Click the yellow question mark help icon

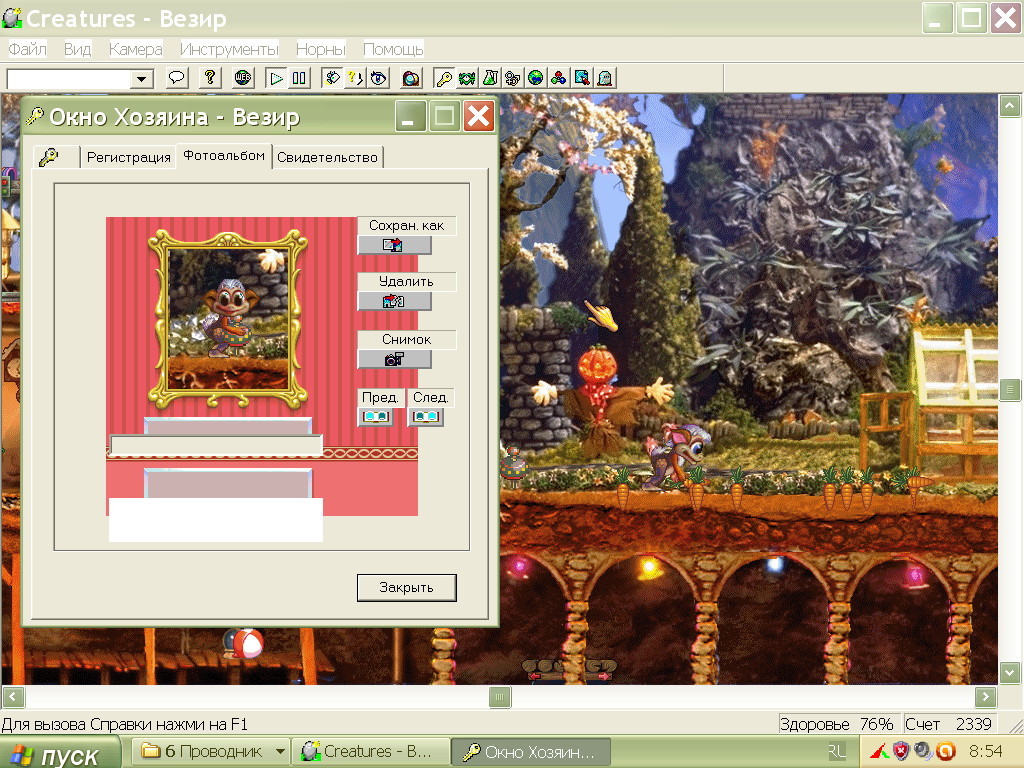210,78
